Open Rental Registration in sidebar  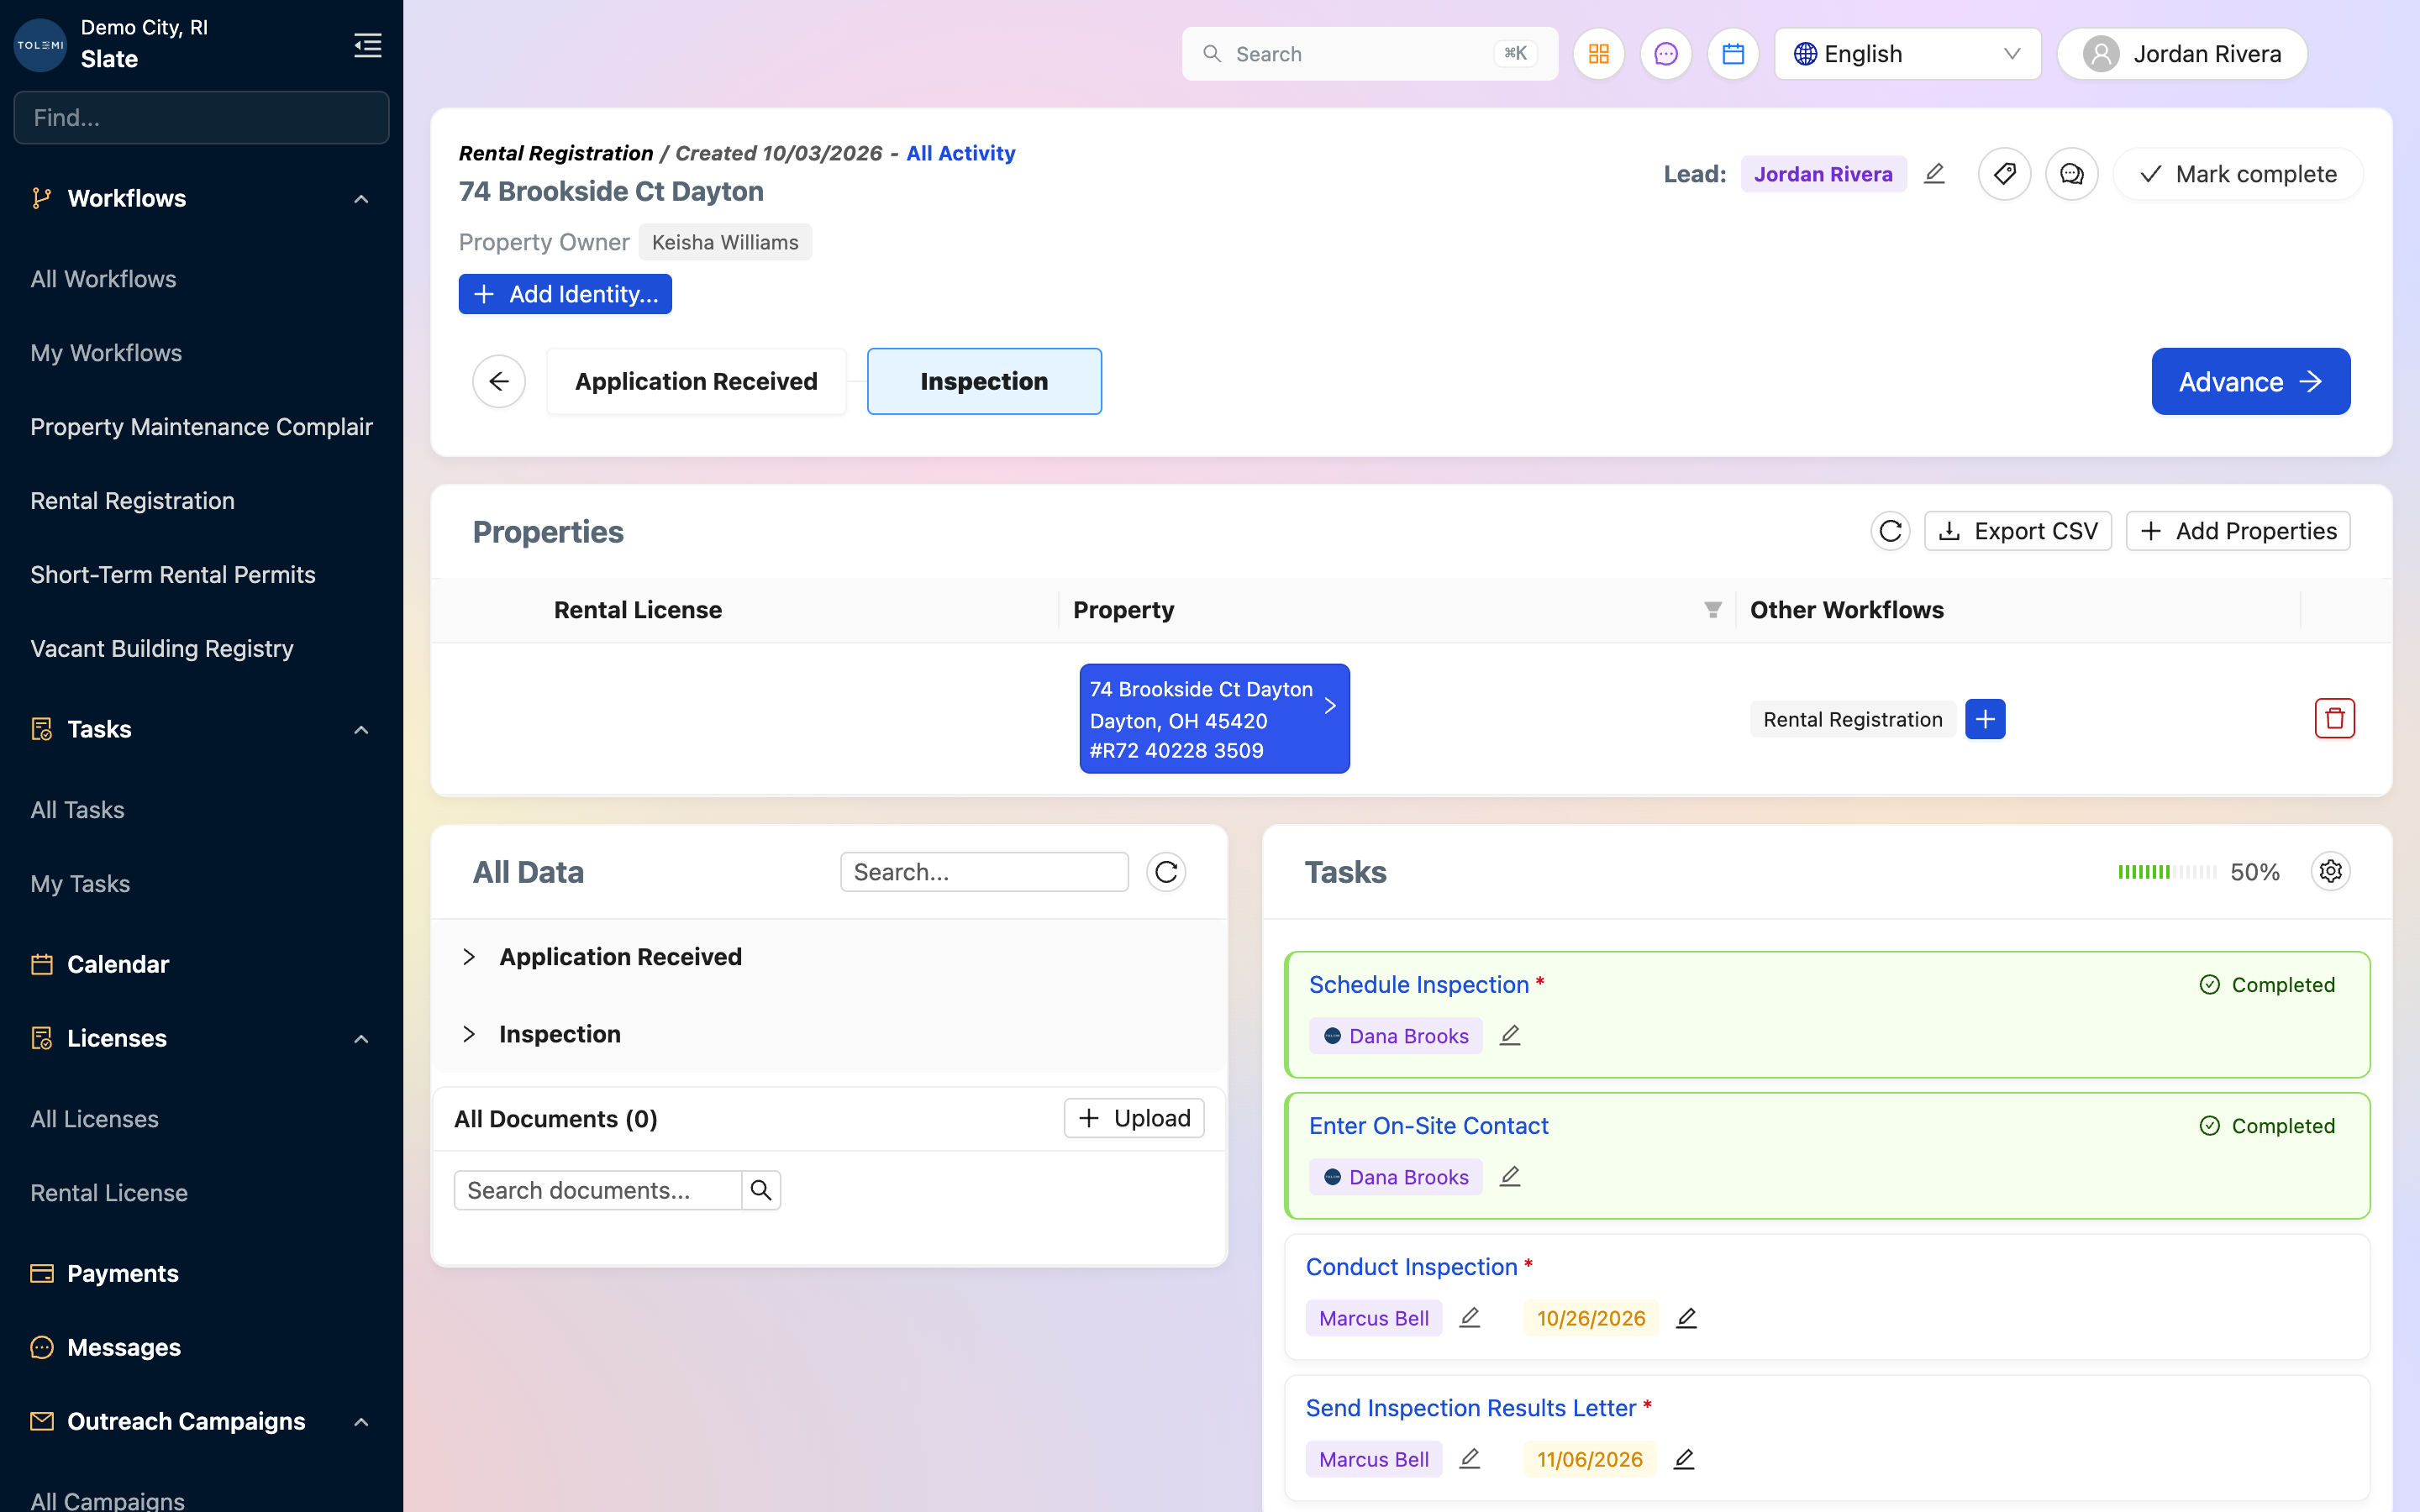133,501
